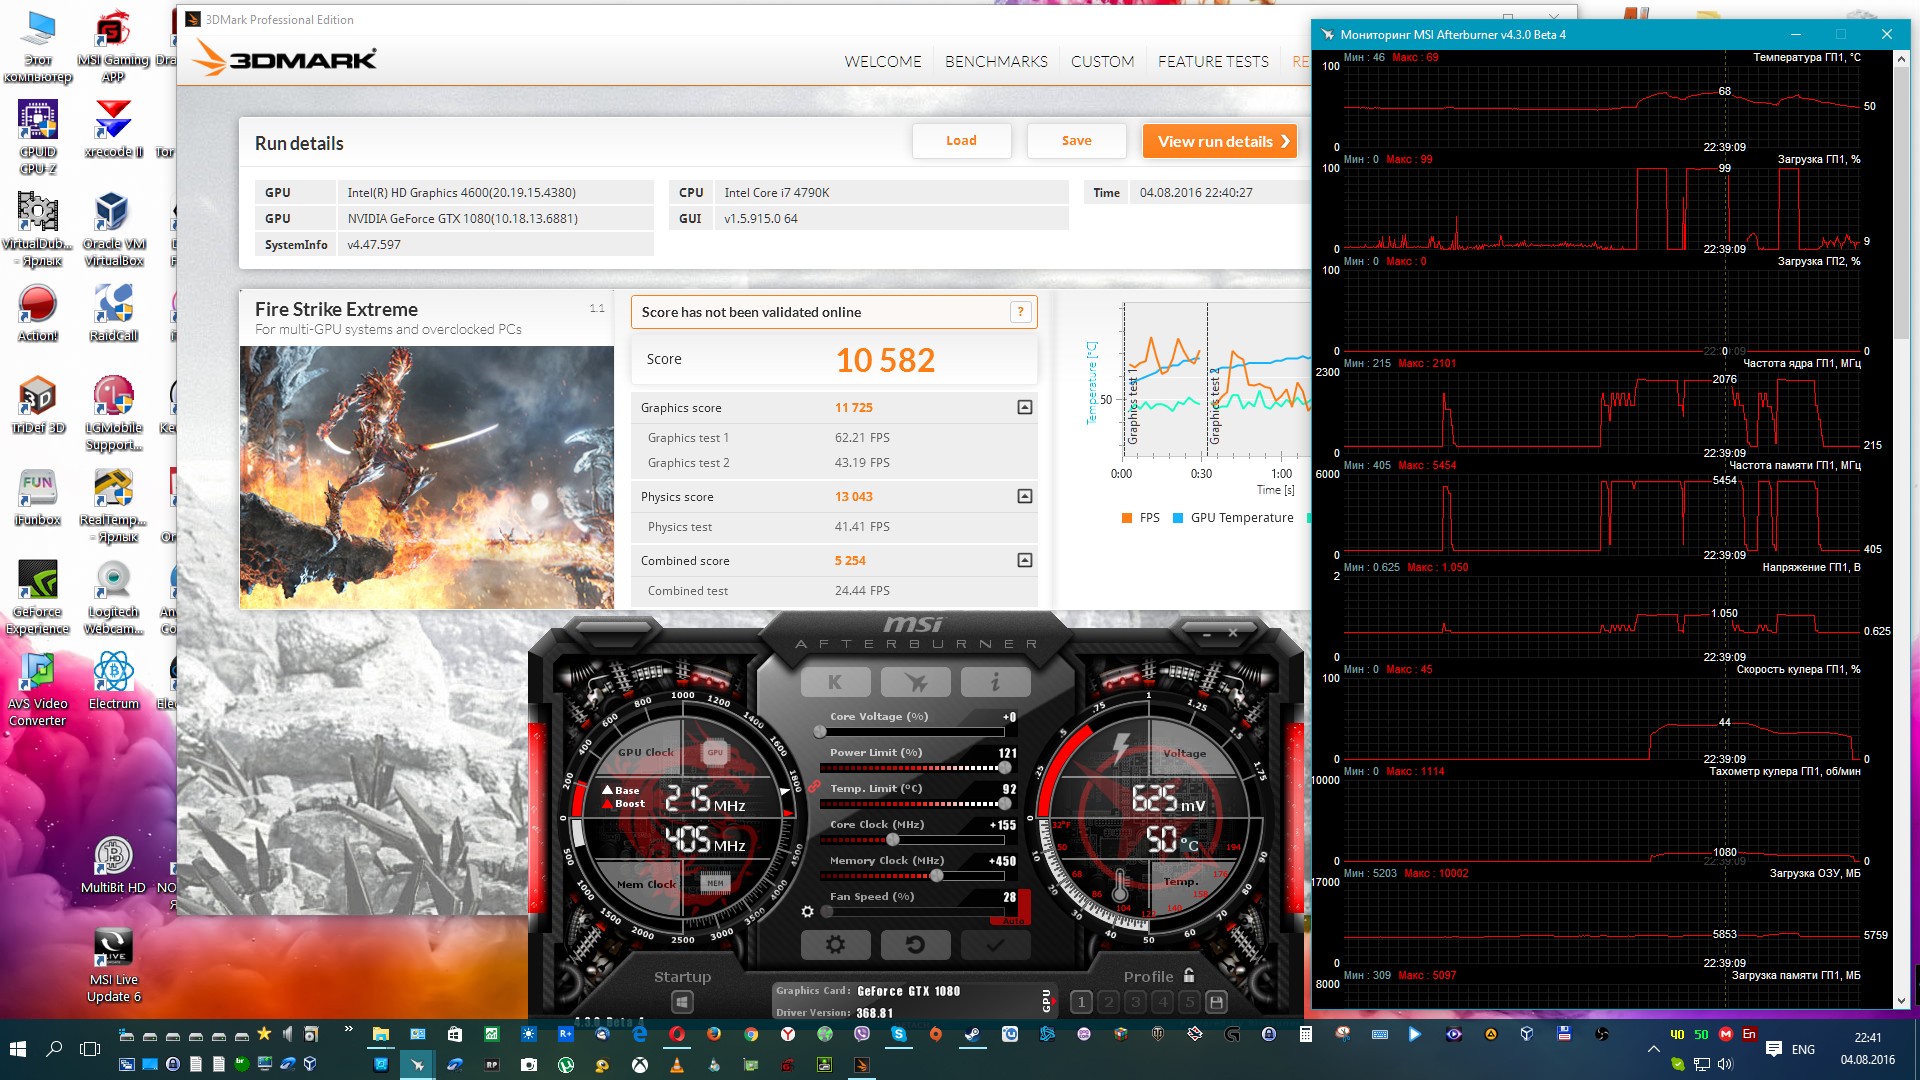Switch to the BENCHMARKS tab in 3DMark

coord(996,61)
